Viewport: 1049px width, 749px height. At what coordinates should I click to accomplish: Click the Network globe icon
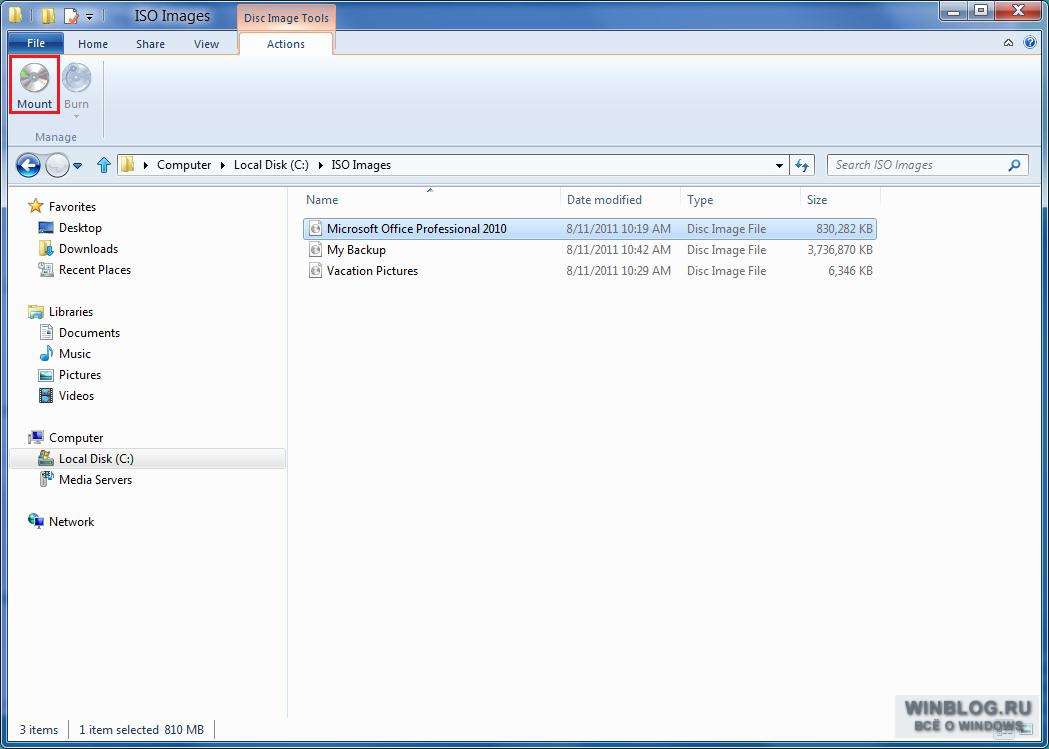click(35, 521)
